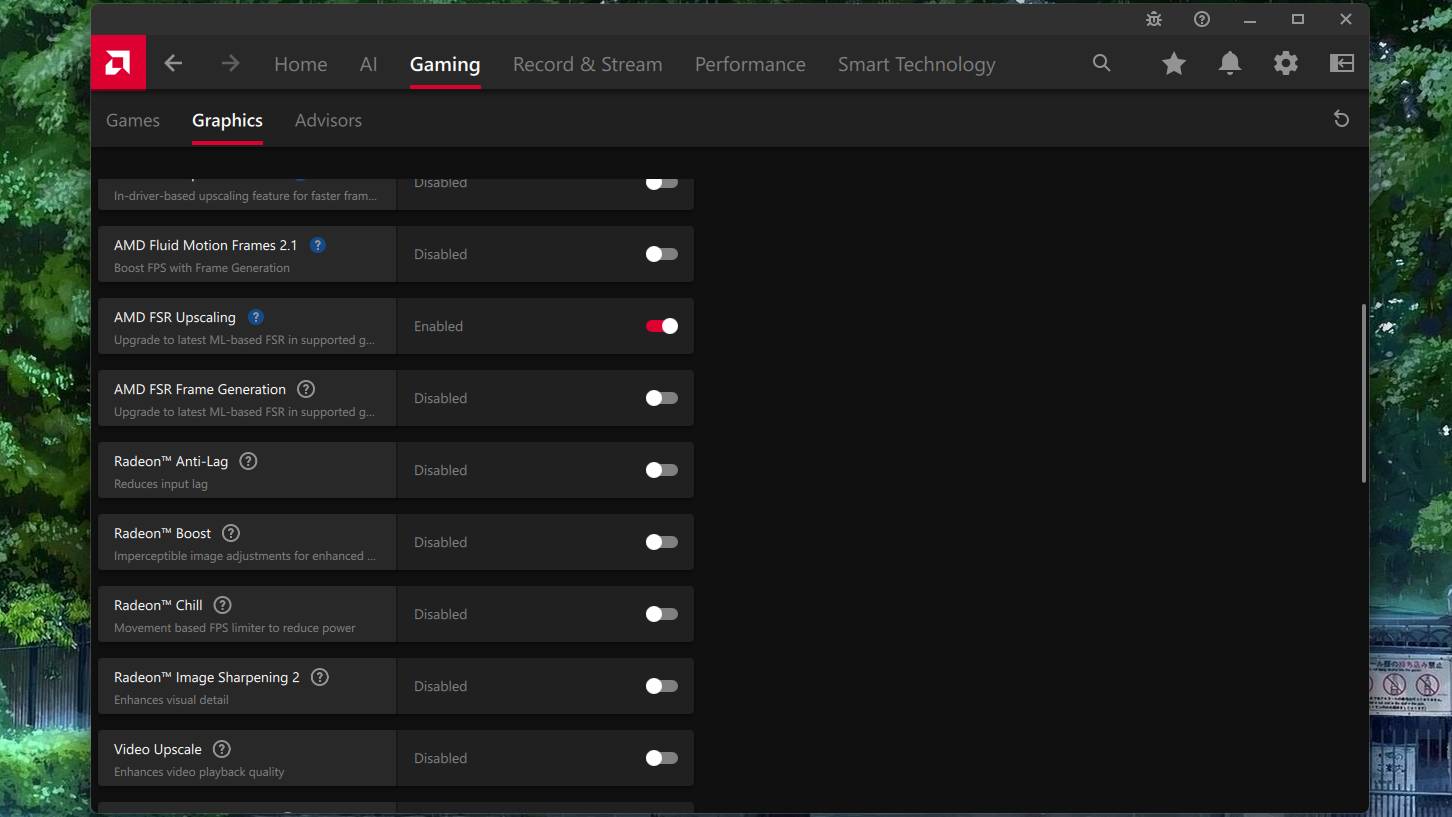Enable Video Upscale
This screenshot has width=1452, height=817.
coord(661,757)
